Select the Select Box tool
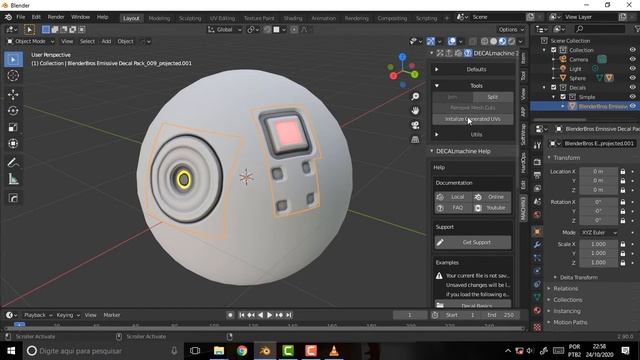Image resolution: width=640 pixels, height=360 pixels. point(13,60)
